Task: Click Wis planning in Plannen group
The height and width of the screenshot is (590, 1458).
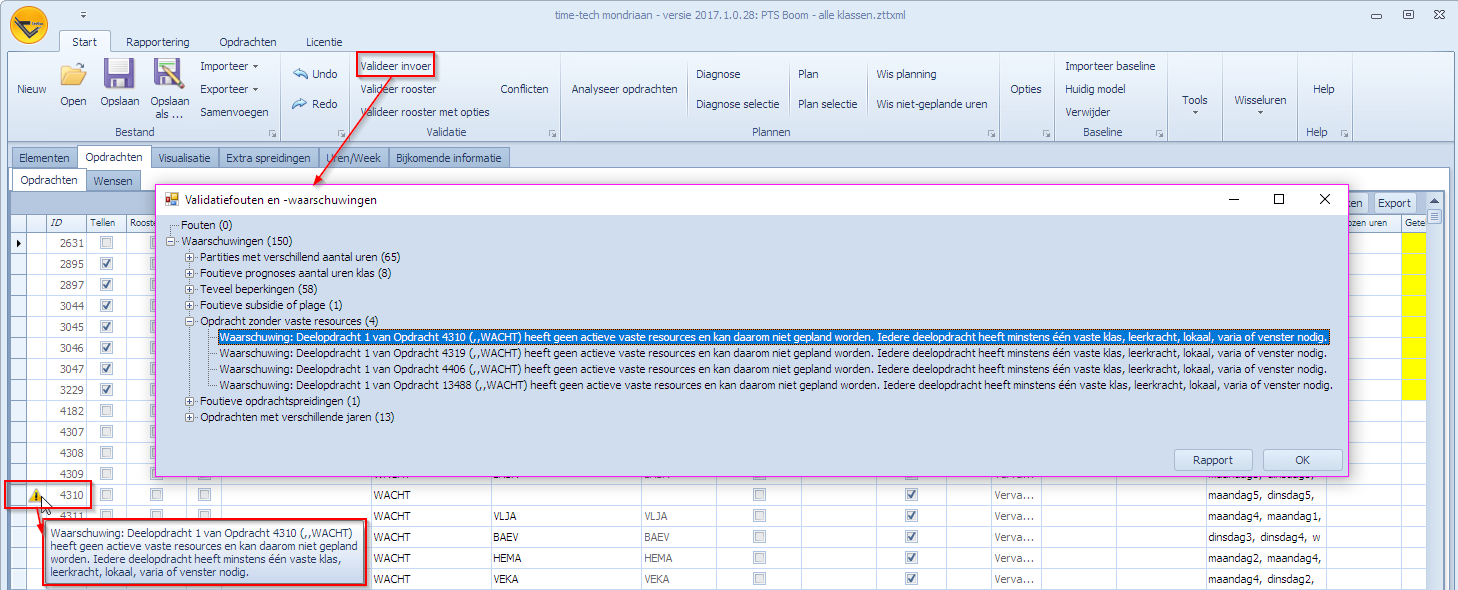Action: pos(907,74)
